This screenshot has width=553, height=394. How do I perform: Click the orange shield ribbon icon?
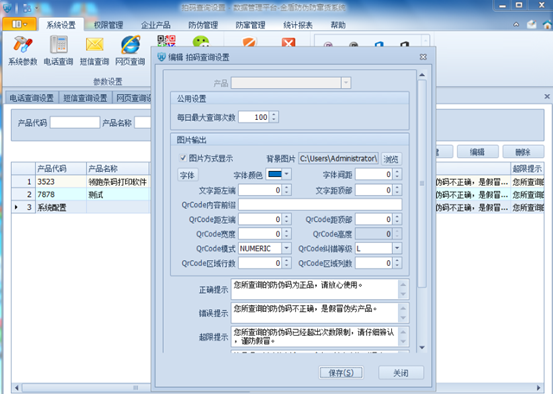[249, 42]
